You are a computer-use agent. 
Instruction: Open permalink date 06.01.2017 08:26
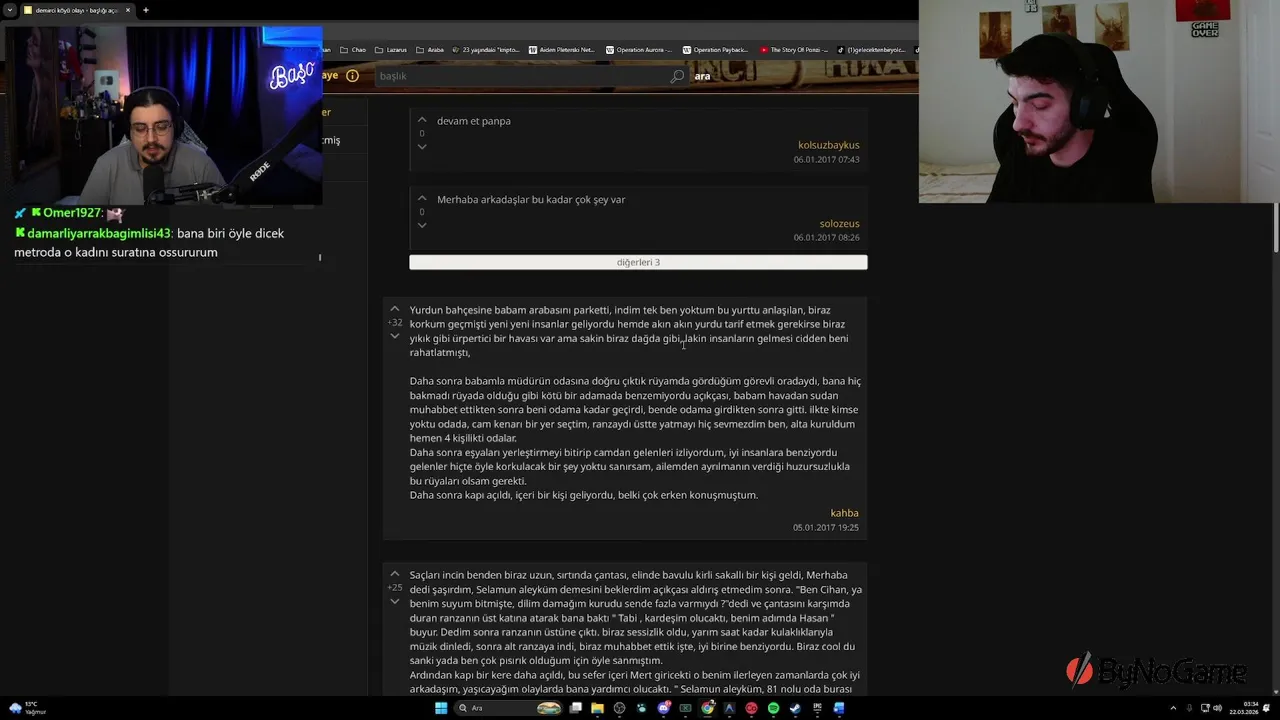tap(826, 237)
